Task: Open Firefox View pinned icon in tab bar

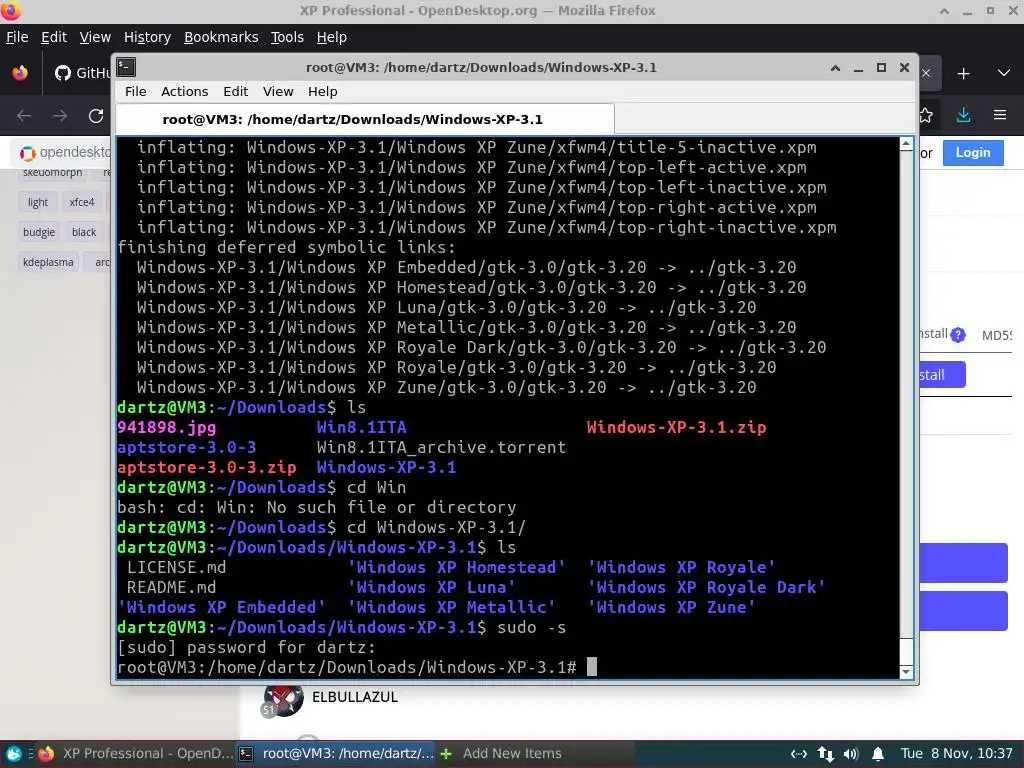Action: [x=20, y=73]
